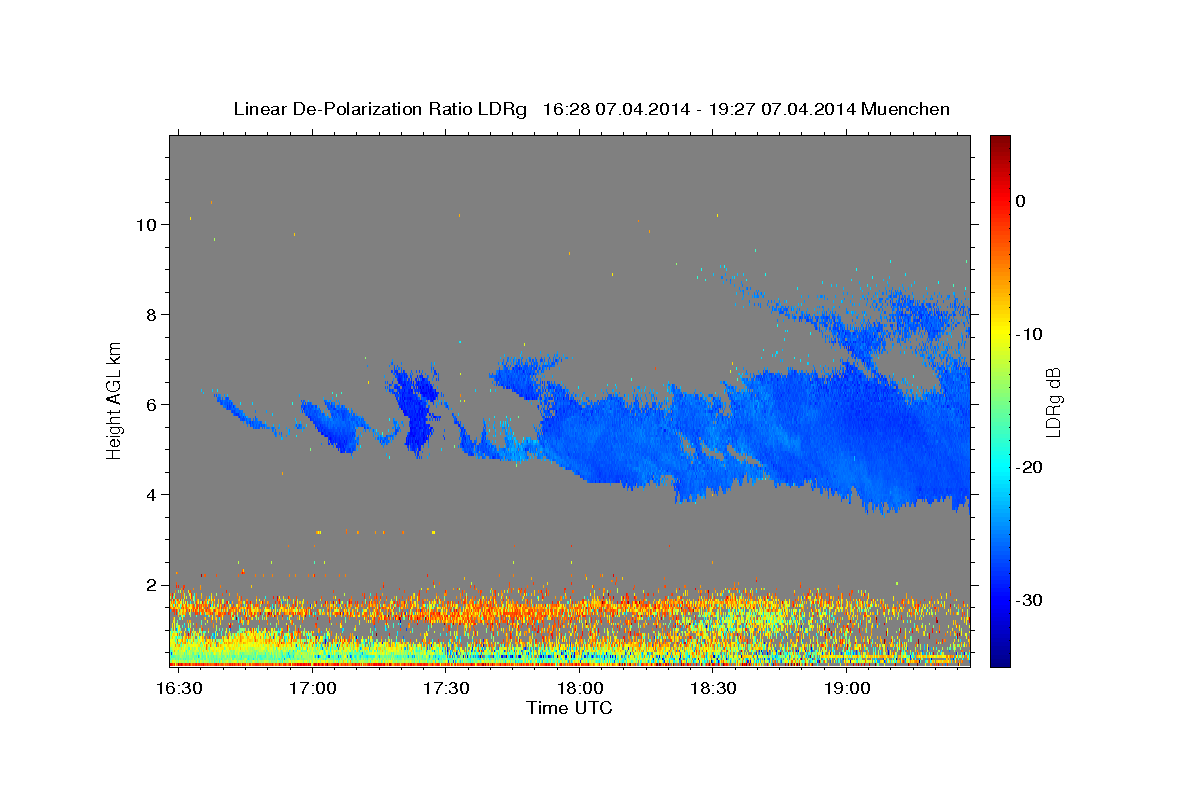Click the colorbar value label -20

pos(1030,467)
